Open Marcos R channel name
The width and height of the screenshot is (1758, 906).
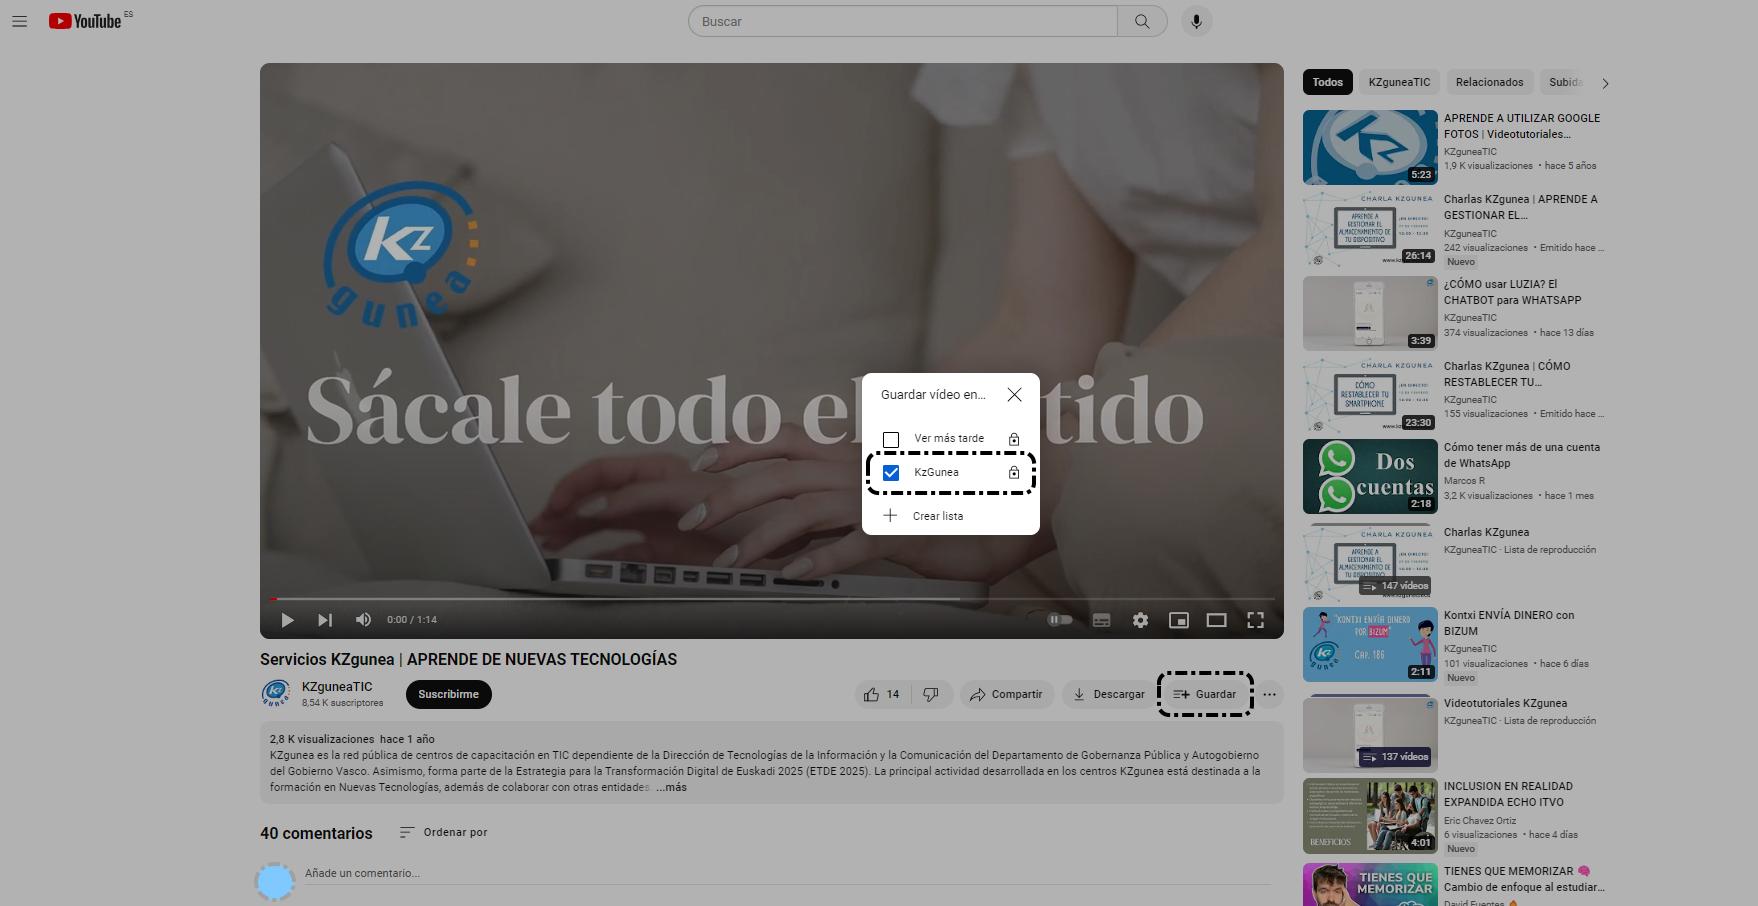[x=1464, y=481]
